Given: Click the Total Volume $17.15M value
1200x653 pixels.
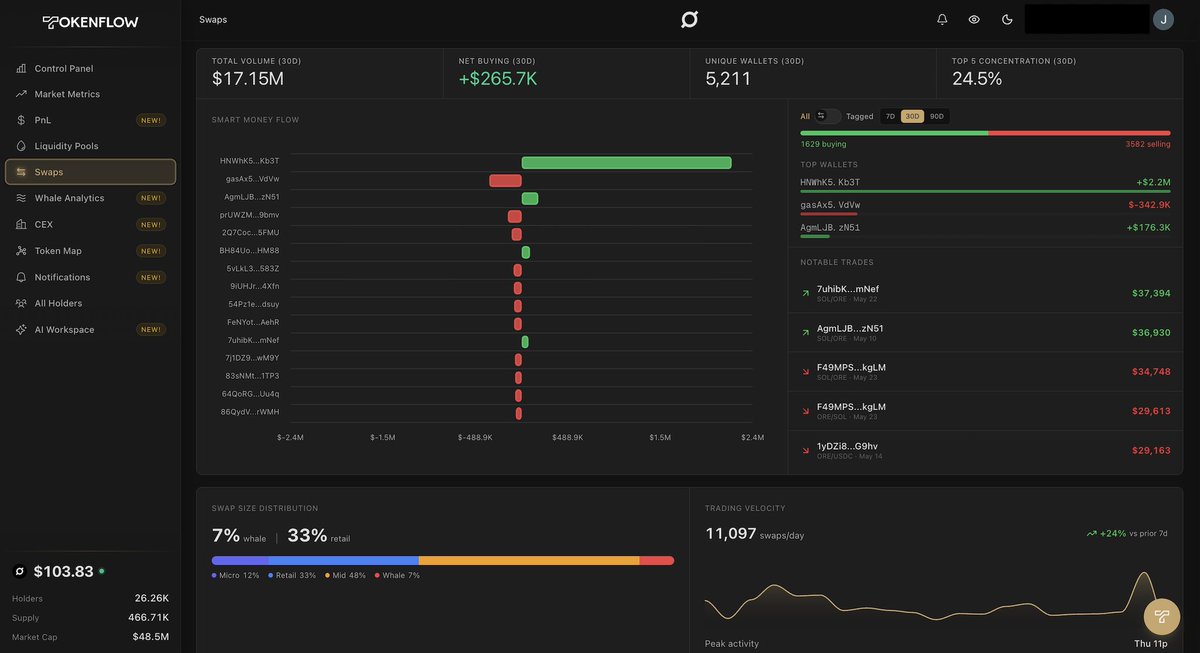Looking at the screenshot, I should click(x=248, y=78).
